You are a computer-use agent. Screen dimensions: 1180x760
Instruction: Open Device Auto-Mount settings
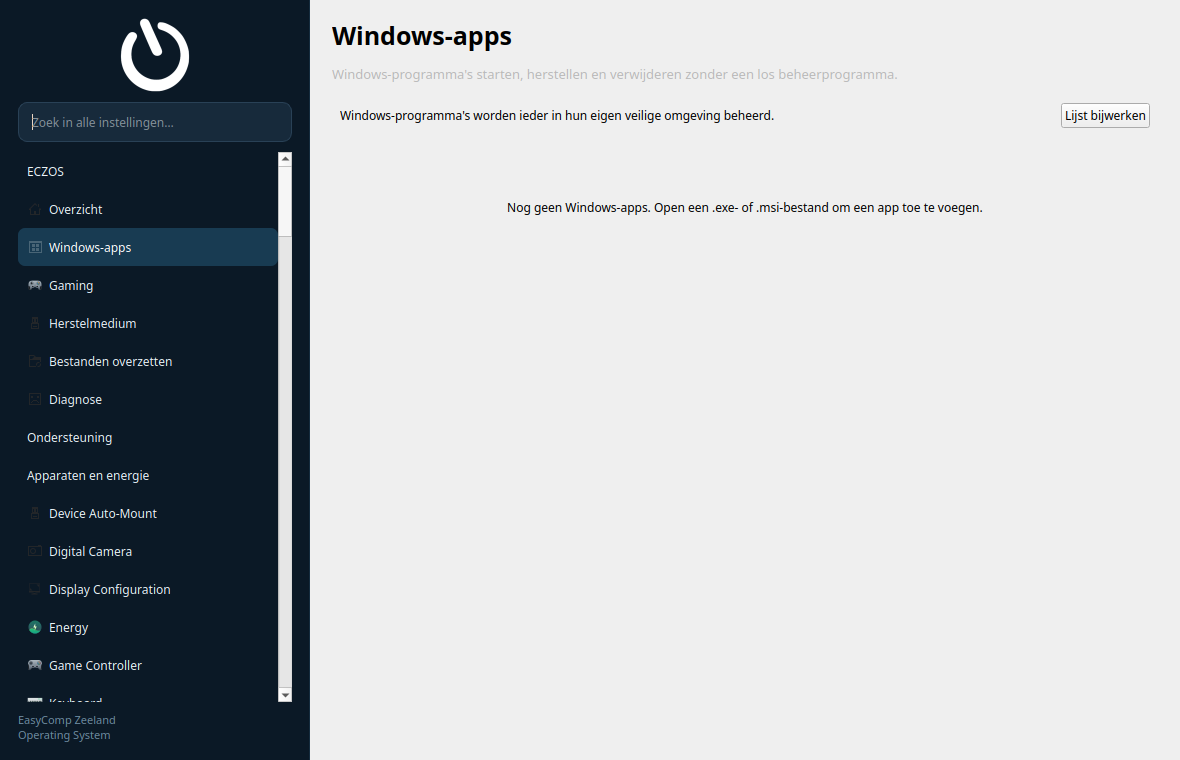(x=148, y=513)
